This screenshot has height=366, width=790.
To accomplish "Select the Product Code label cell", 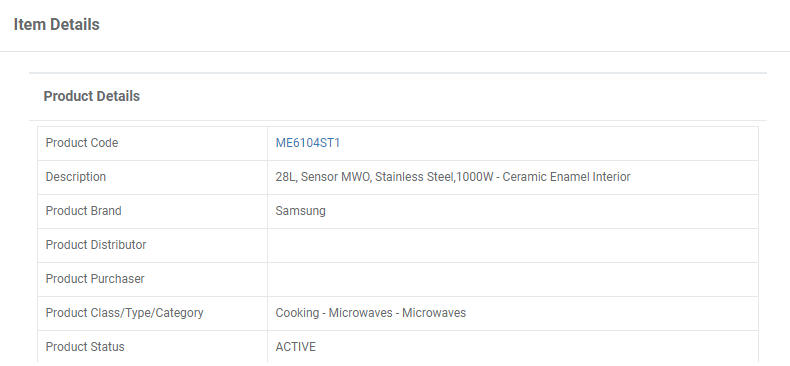I will pyautogui.click(x=152, y=143).
